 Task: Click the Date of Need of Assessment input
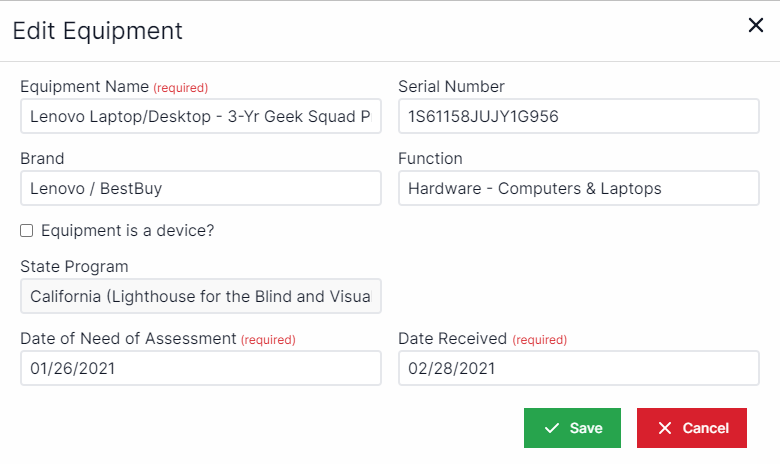tap(200, 368)
